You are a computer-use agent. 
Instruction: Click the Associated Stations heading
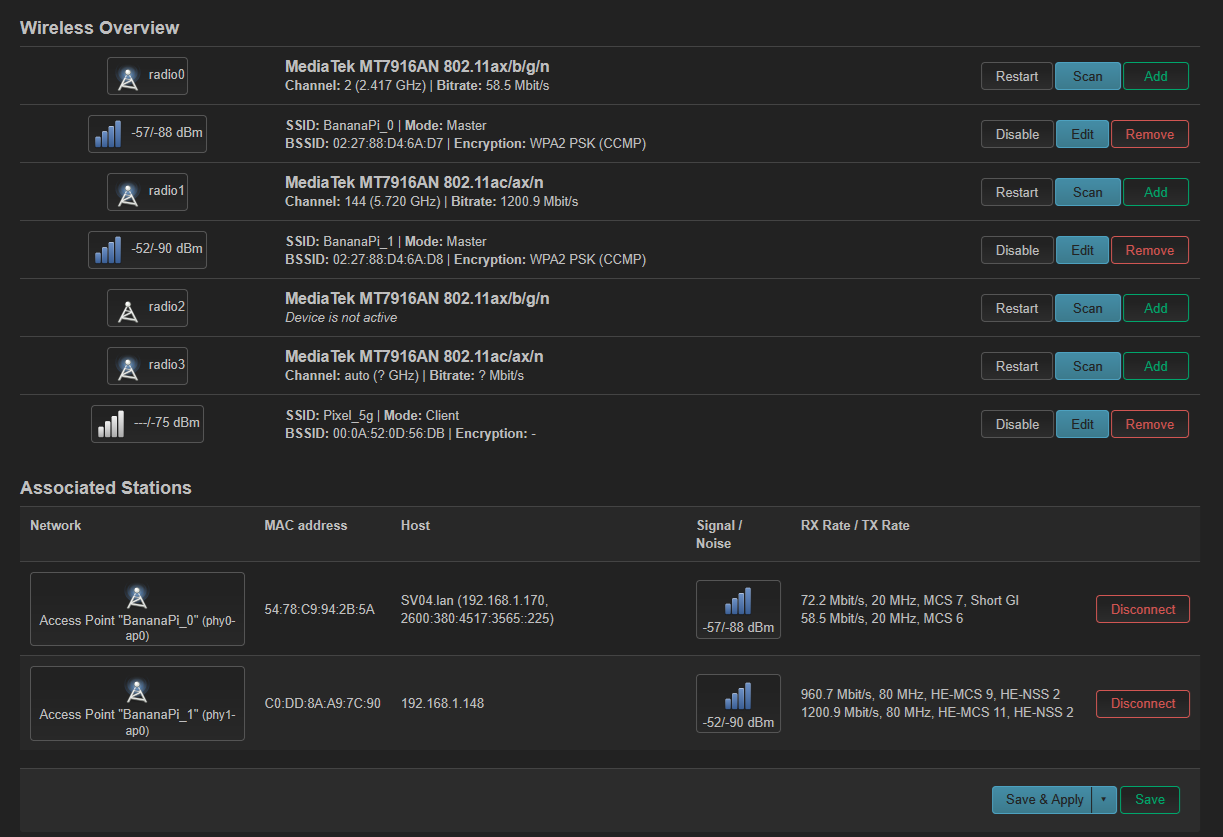(x=106, y=488)
